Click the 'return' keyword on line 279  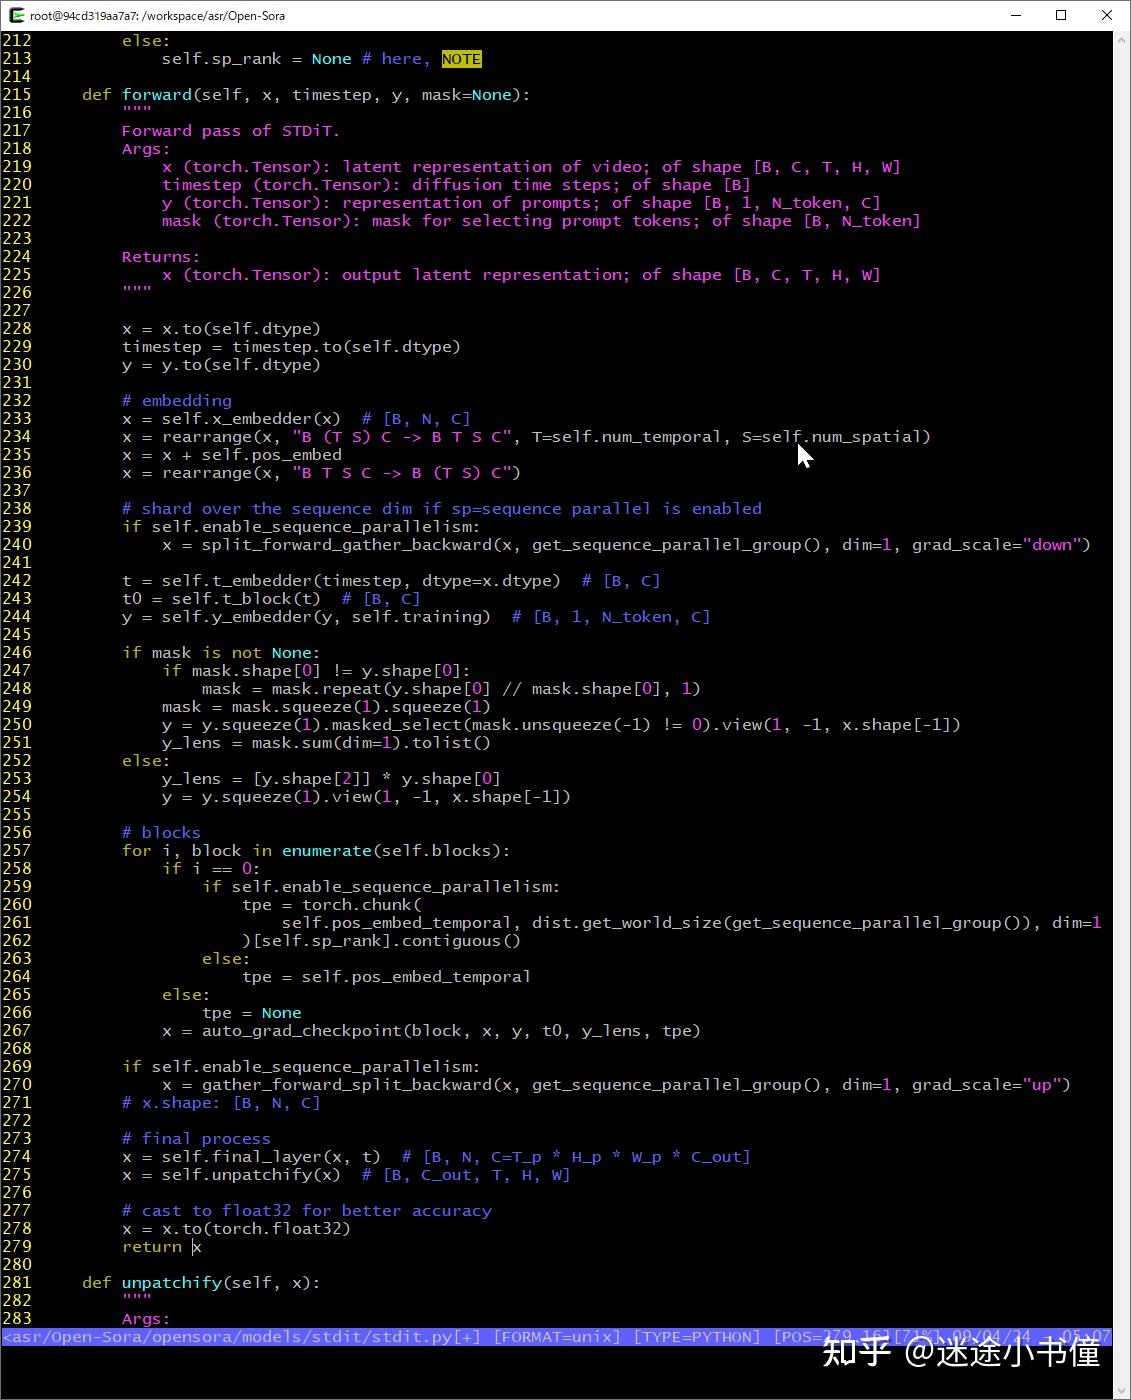[x=151, y=1247]
